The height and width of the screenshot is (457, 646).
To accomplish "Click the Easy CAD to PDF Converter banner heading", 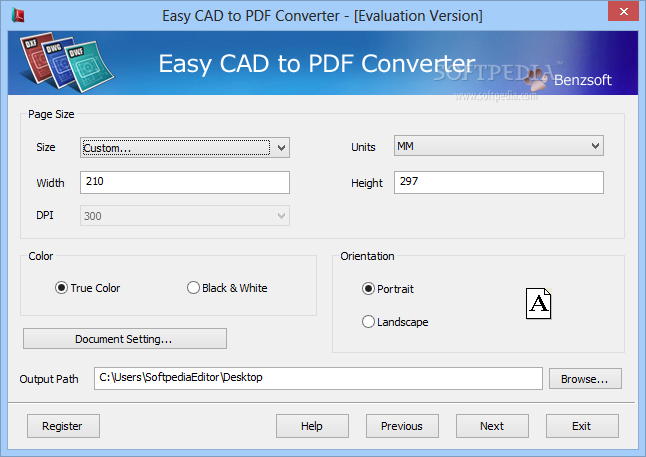I will pos(317,64).
